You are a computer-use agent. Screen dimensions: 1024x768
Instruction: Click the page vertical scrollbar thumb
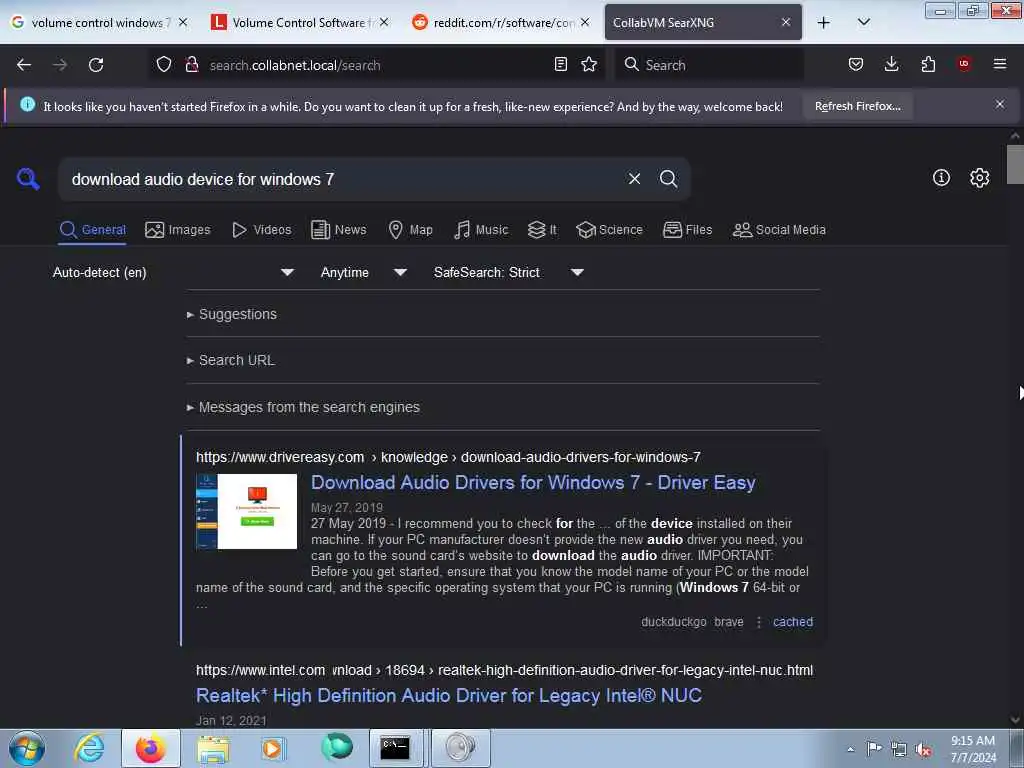click(1015, 164)
